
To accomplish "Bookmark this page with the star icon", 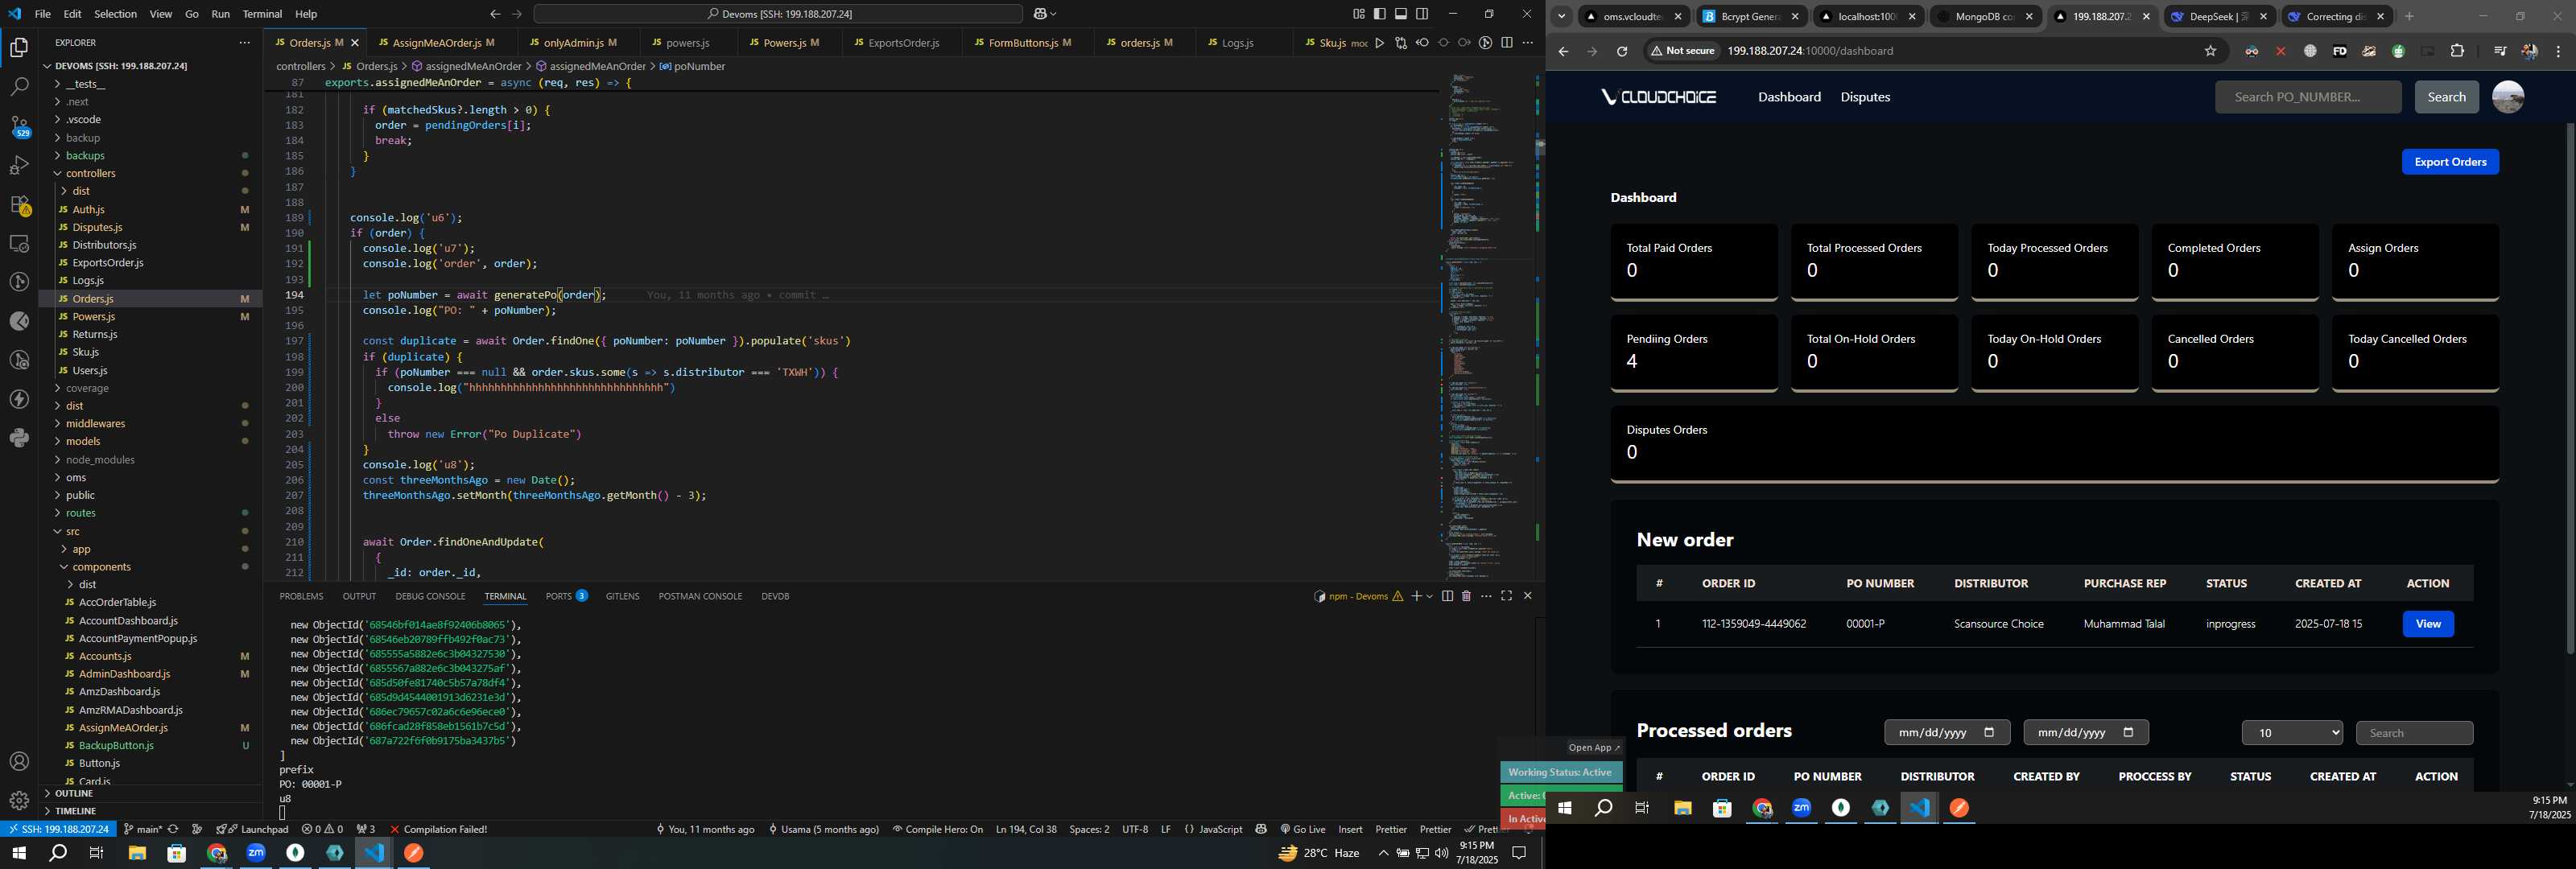I will (2210, 51).
